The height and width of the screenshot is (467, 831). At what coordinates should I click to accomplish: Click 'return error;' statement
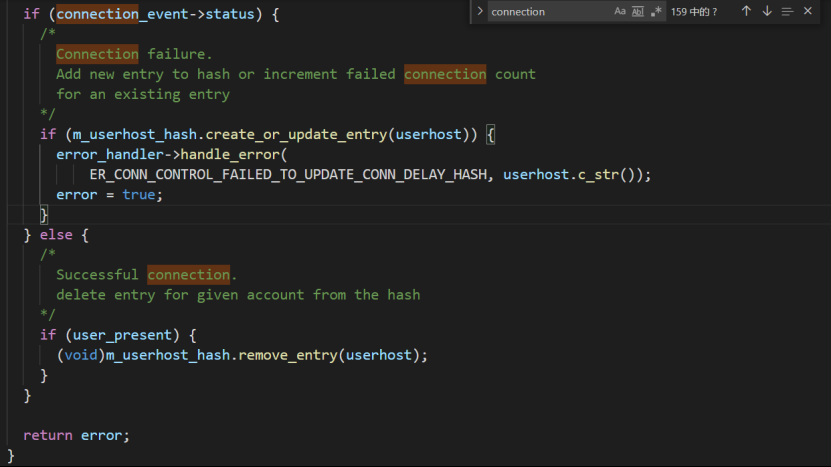pos(76,436)
